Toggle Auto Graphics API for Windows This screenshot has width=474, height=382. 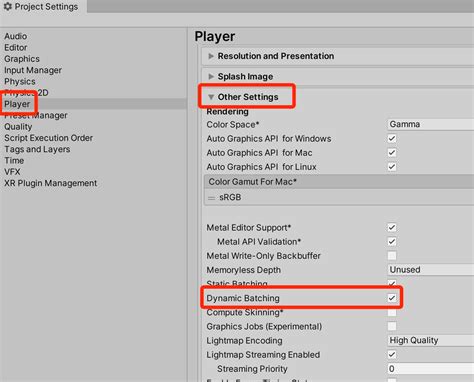392,138
